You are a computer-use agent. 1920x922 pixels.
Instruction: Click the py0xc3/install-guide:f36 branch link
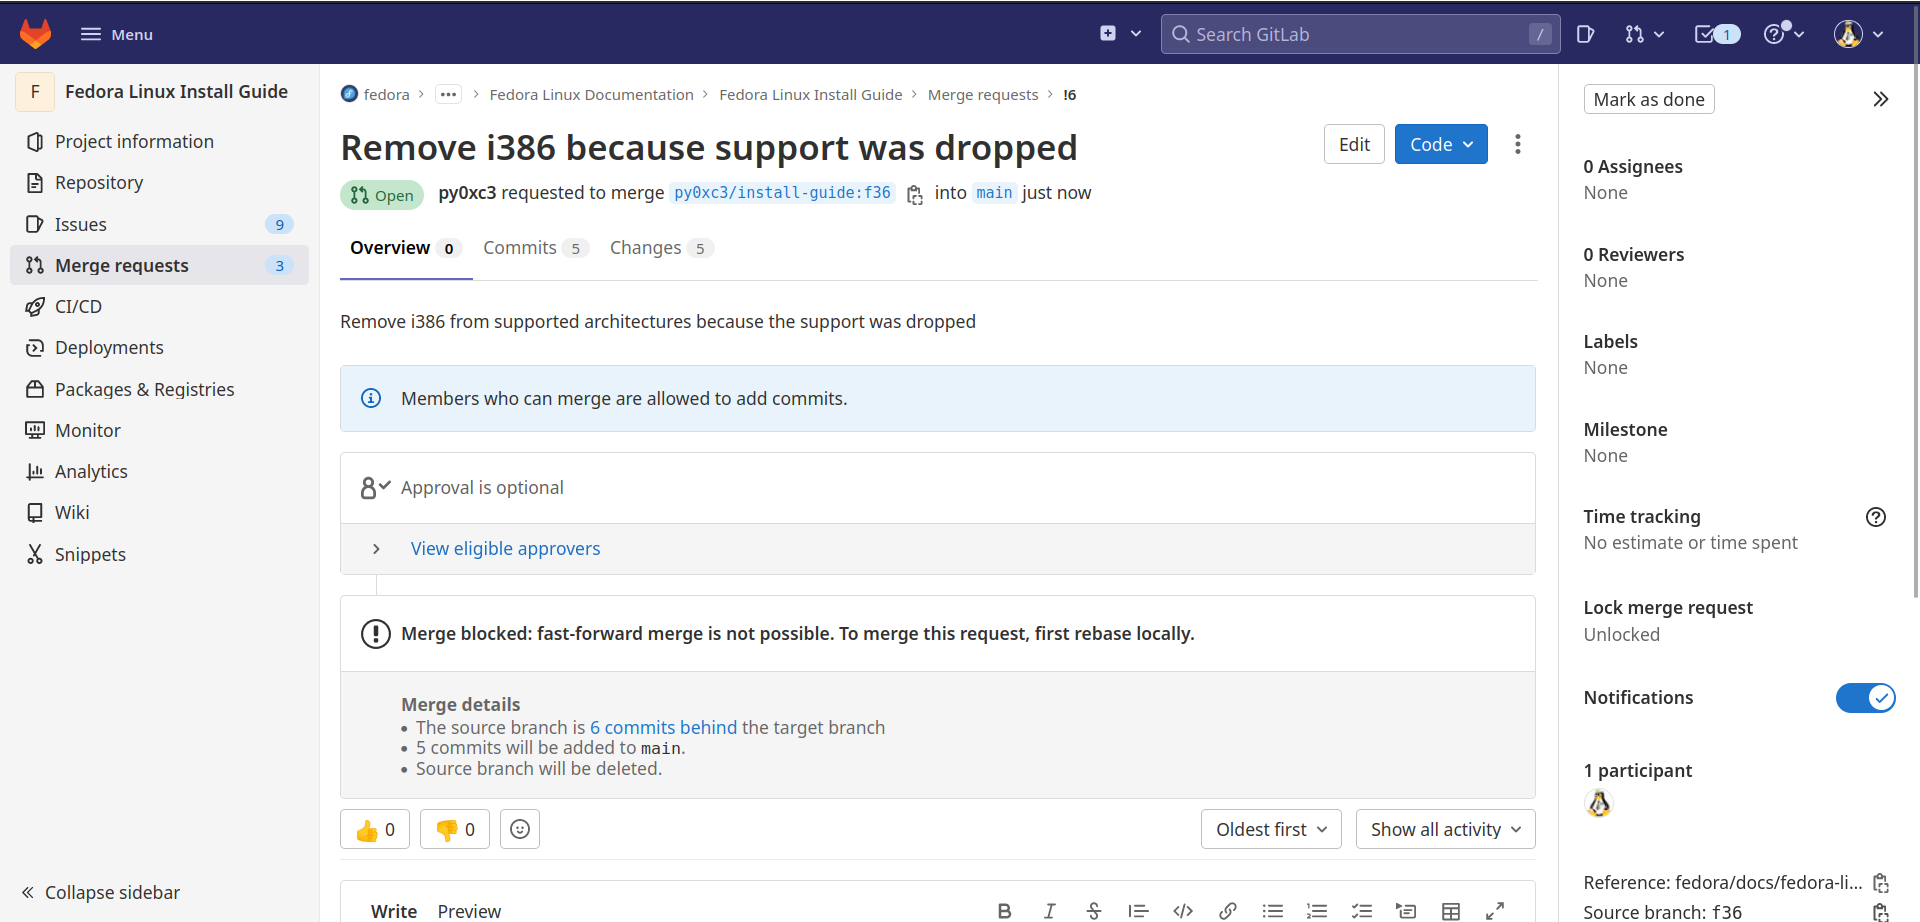point(782,193)
